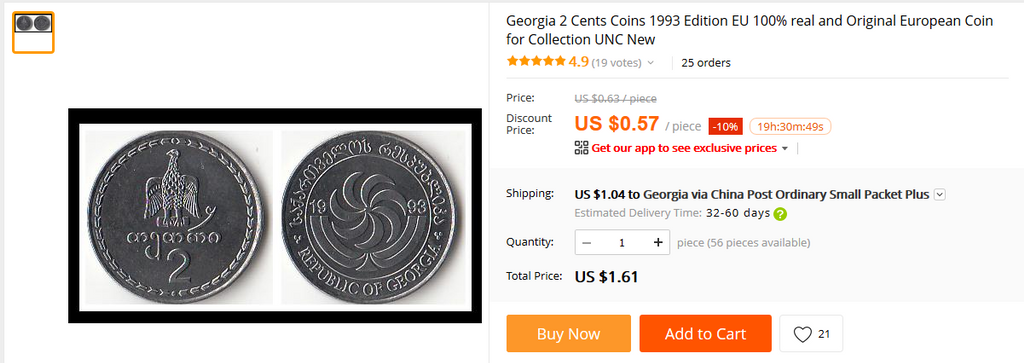Expand the exclusive app prices dropdown arrow
This screenshot has width=1024, height=363.
(785, 148)
